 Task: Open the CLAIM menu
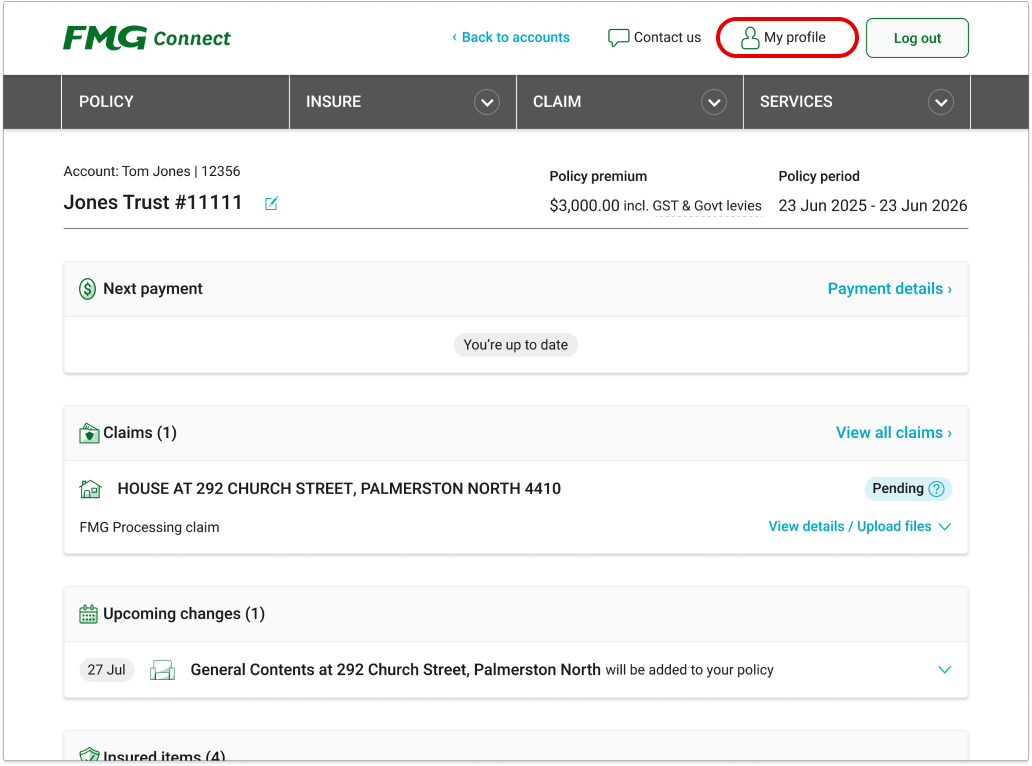[x=630, y=102]
